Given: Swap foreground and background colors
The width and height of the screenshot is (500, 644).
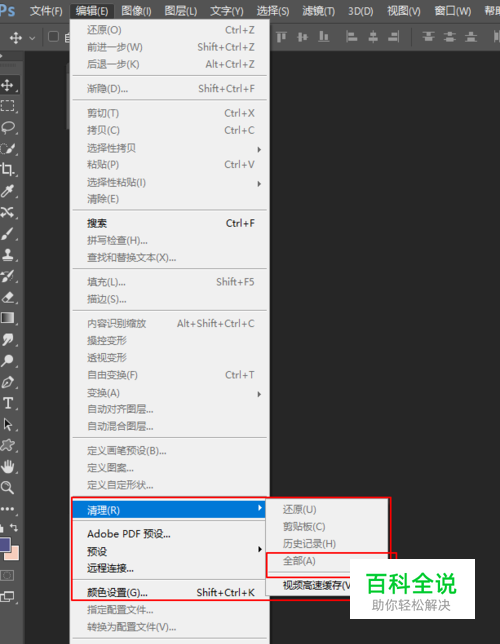Looking at the screenshot, I should pos(14,527).
